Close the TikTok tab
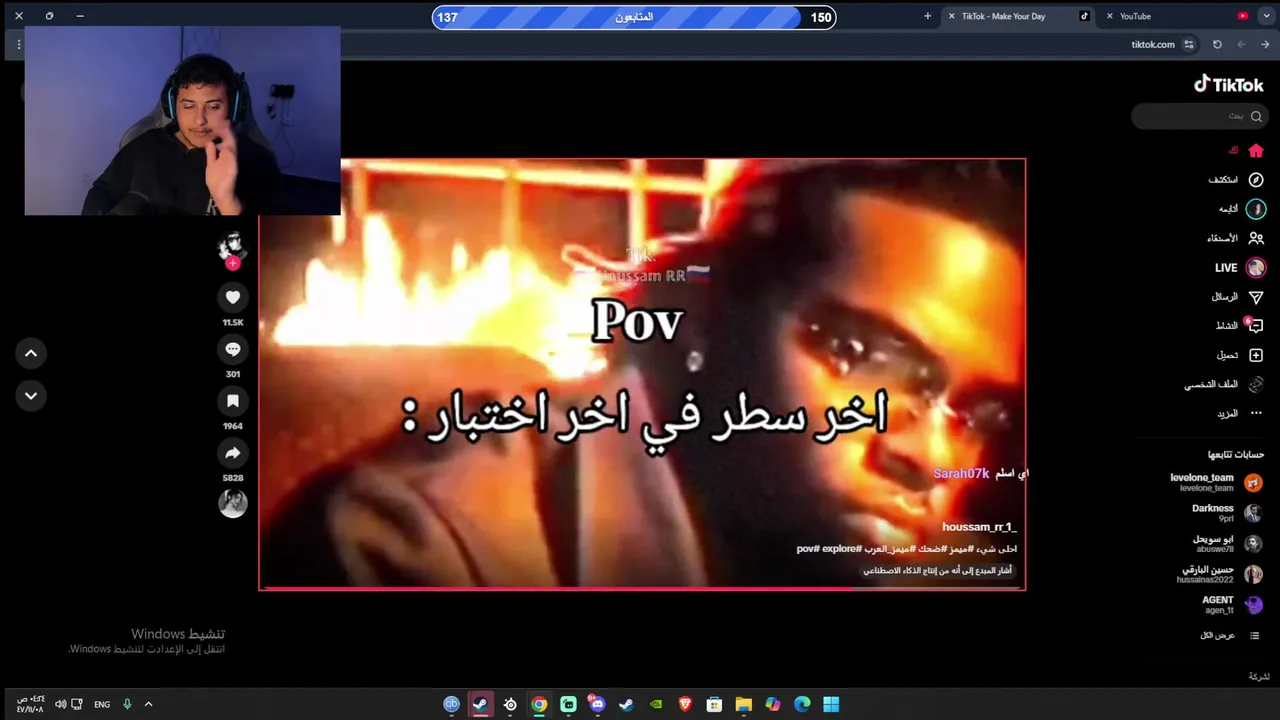The image size is (1280, 720). 951,16
